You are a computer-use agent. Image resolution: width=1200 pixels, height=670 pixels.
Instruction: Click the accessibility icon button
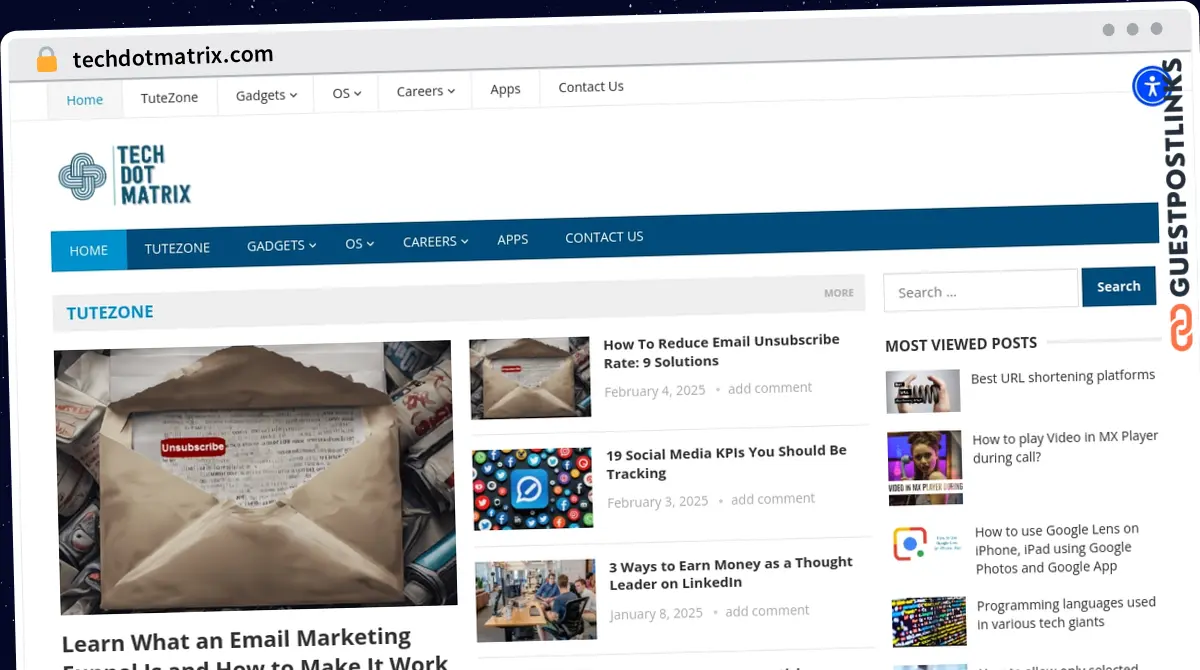point(1152,86)
